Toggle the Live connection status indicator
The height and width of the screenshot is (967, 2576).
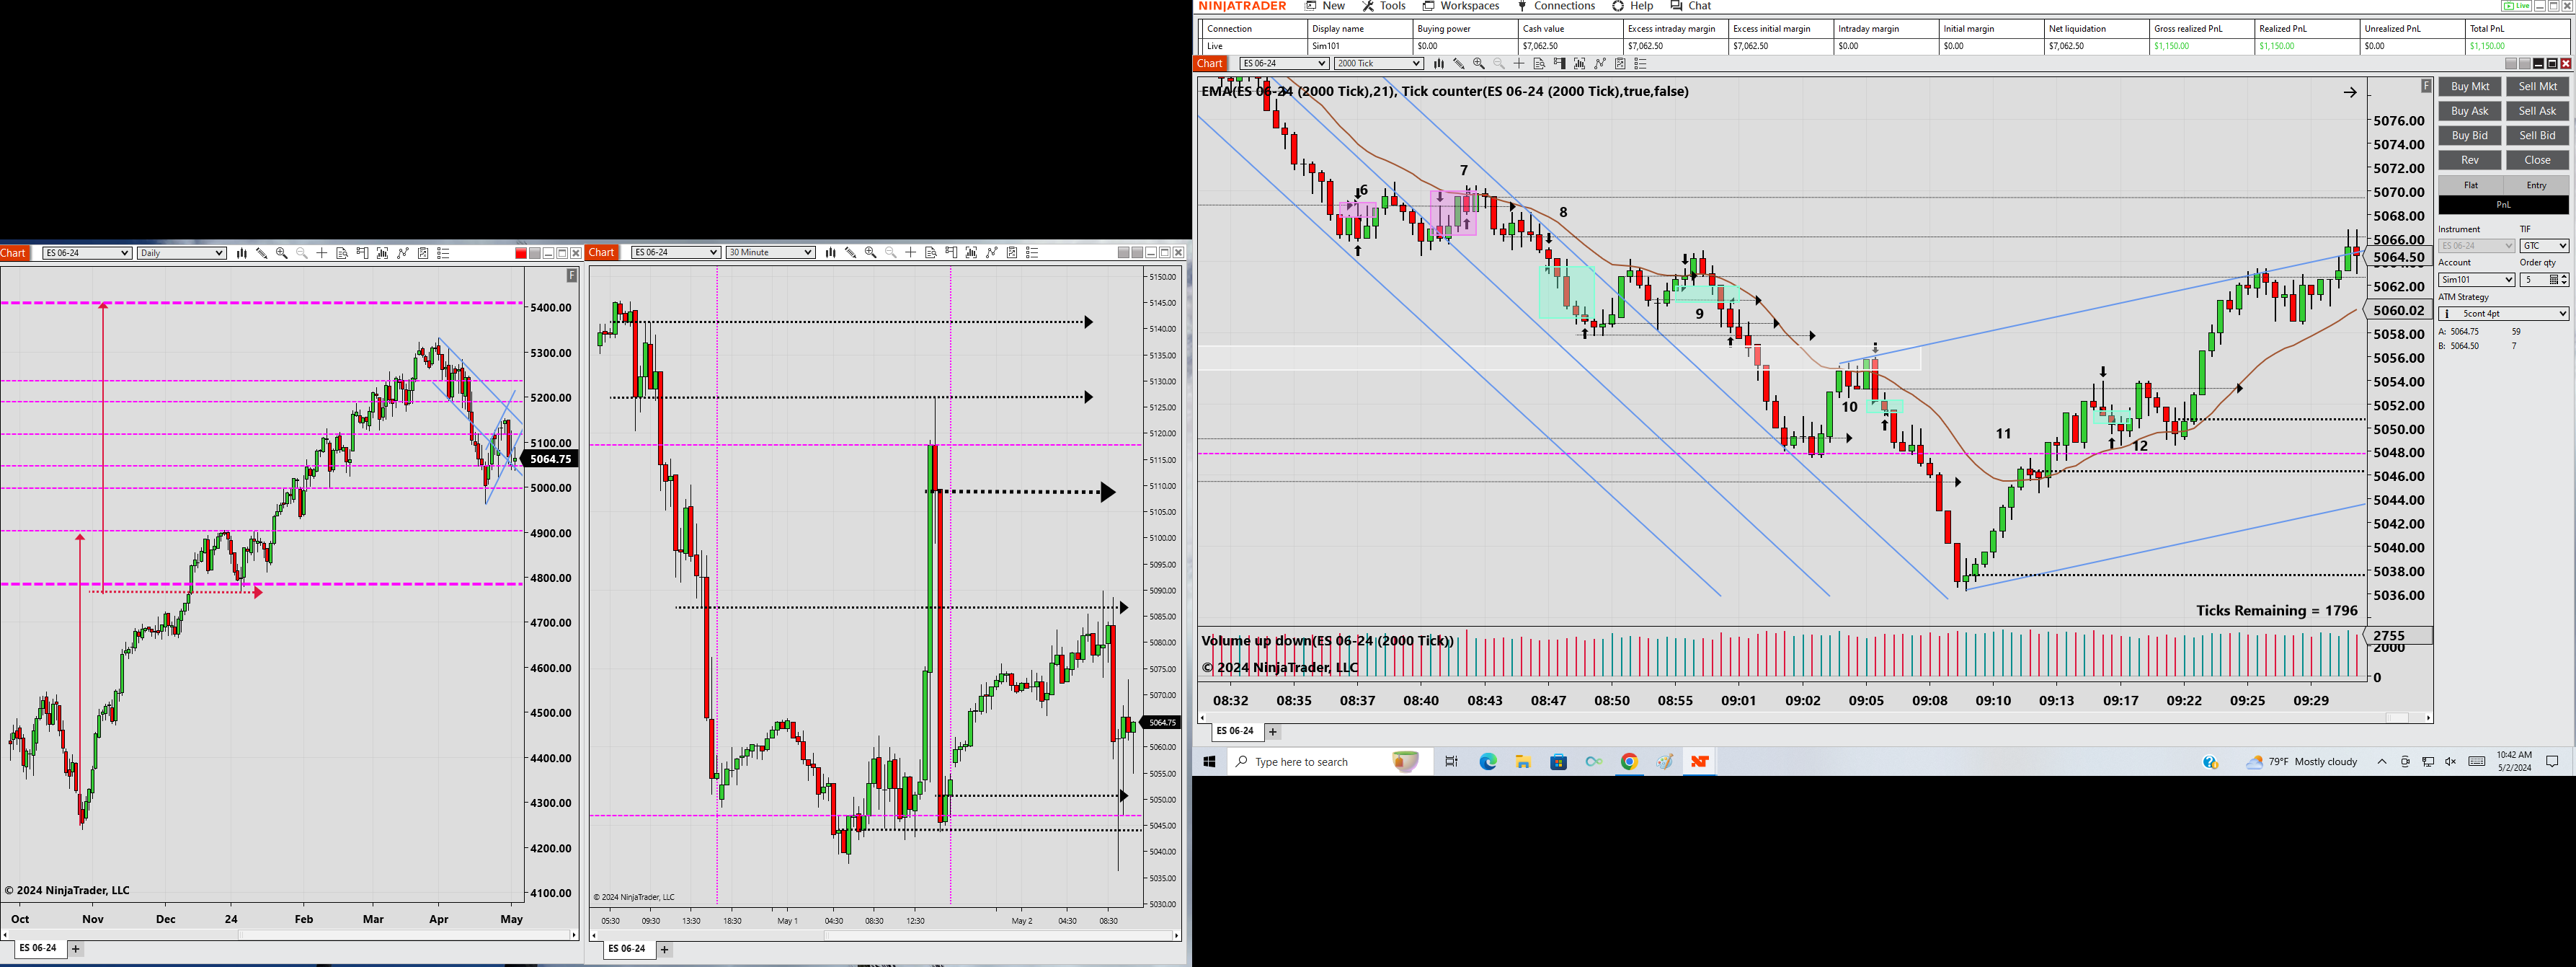tap(2516, 6)
